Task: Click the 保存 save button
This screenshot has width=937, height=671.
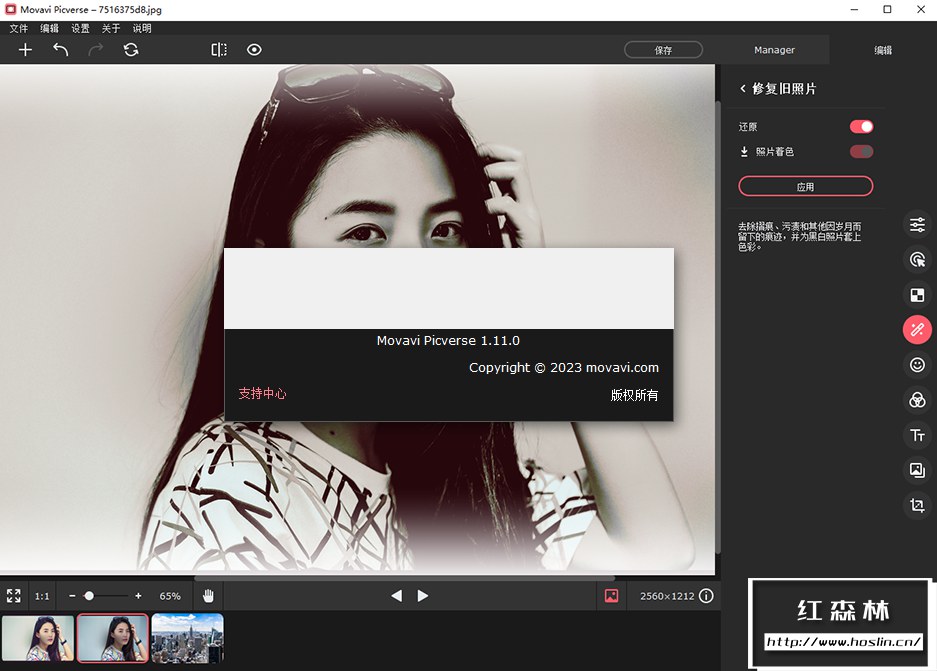Action: 663,50
